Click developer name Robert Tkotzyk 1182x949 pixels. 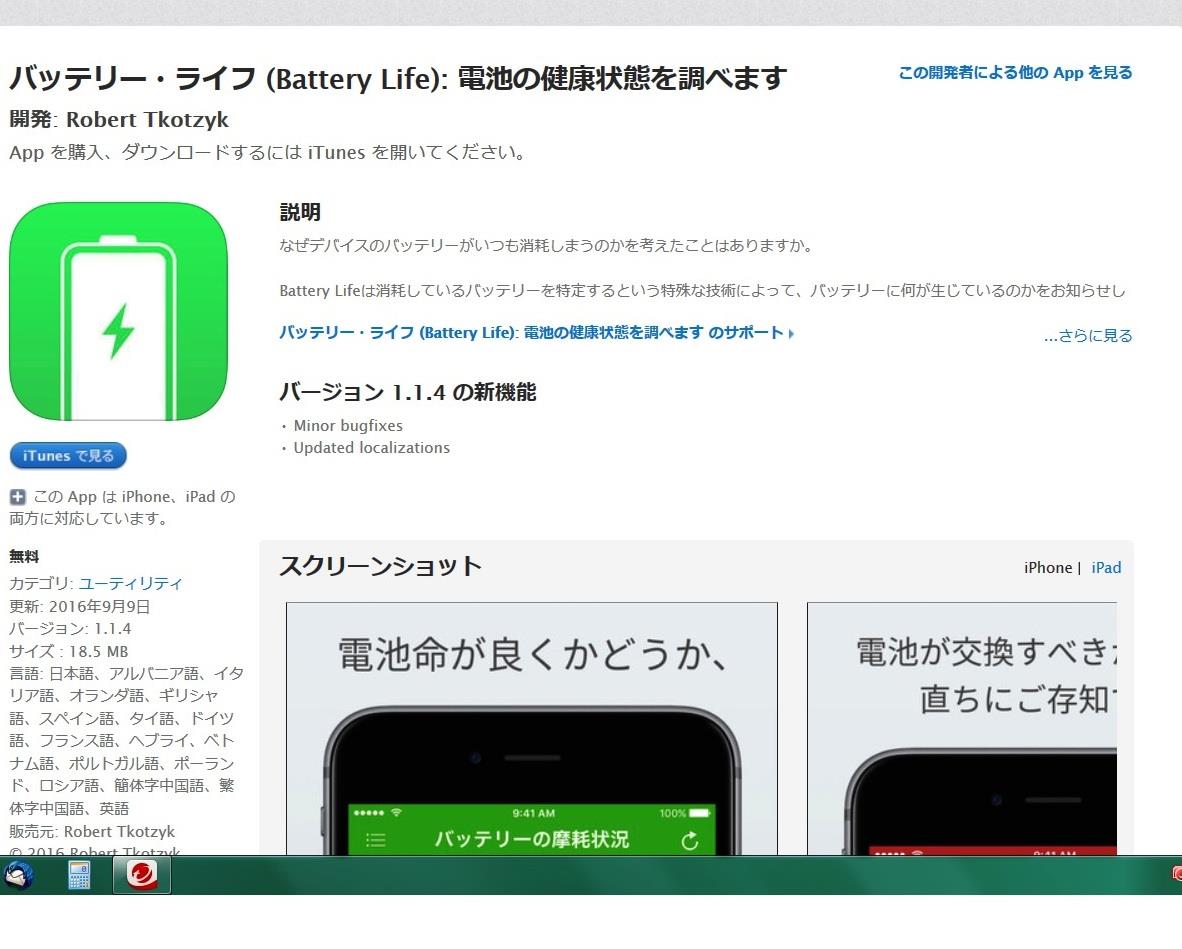click(147, 120)
